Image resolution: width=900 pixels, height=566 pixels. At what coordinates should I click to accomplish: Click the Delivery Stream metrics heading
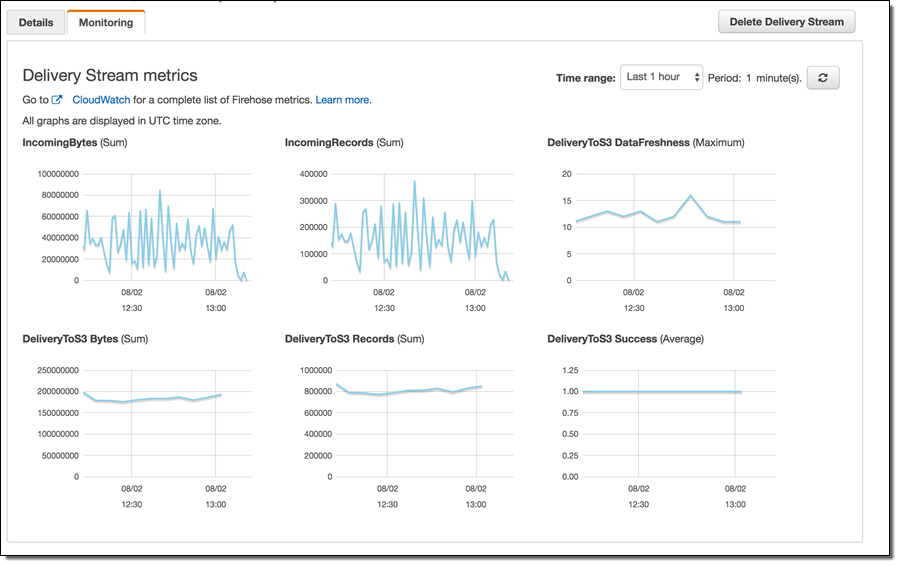tap(110, 75)
